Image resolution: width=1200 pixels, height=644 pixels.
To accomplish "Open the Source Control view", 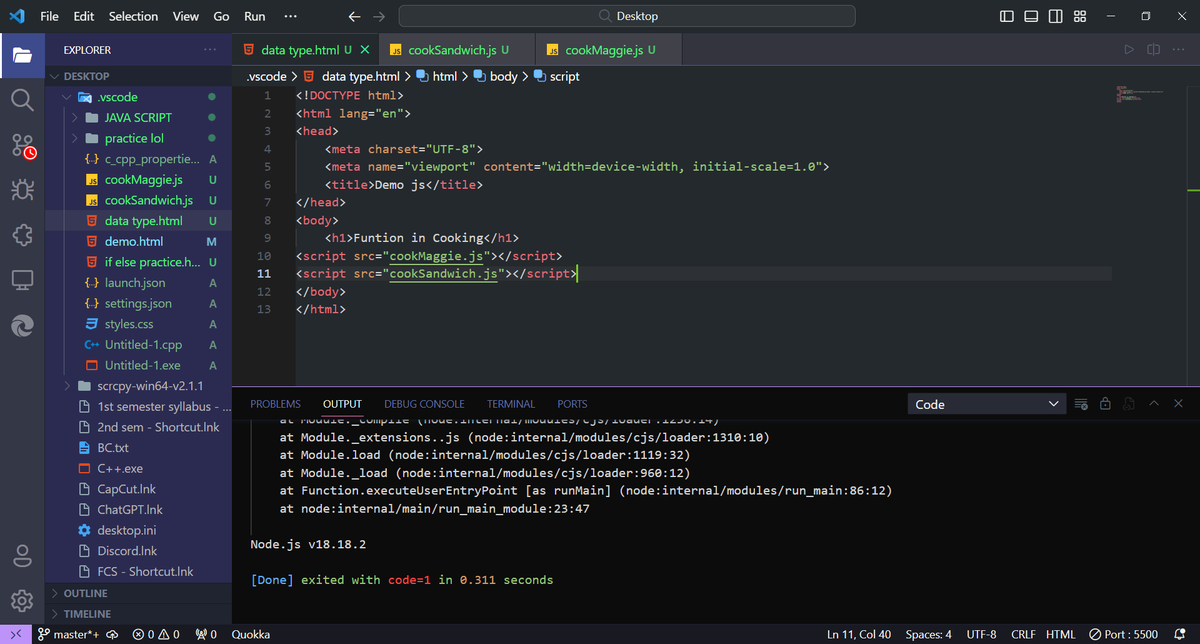I will 22,146.
